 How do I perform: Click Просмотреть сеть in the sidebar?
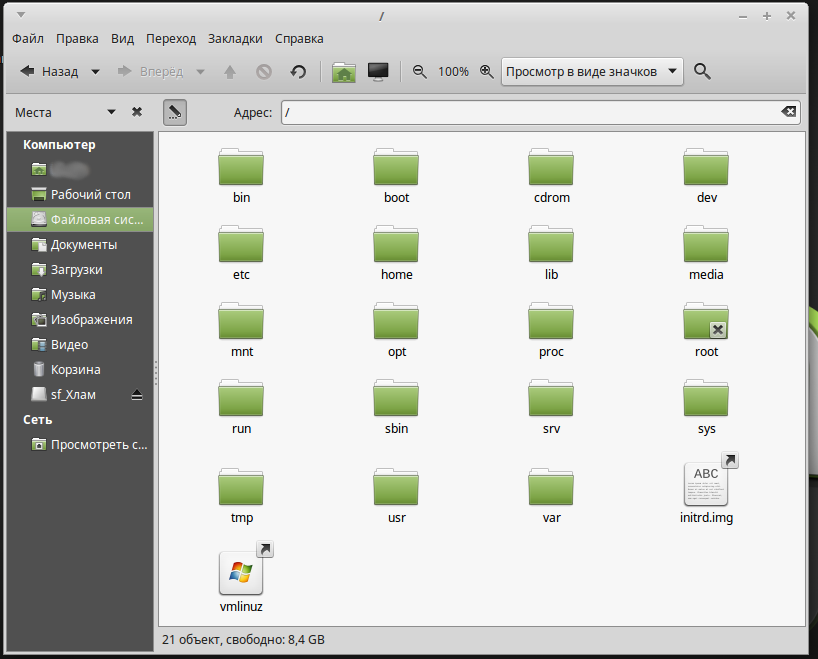click(80, 445)
